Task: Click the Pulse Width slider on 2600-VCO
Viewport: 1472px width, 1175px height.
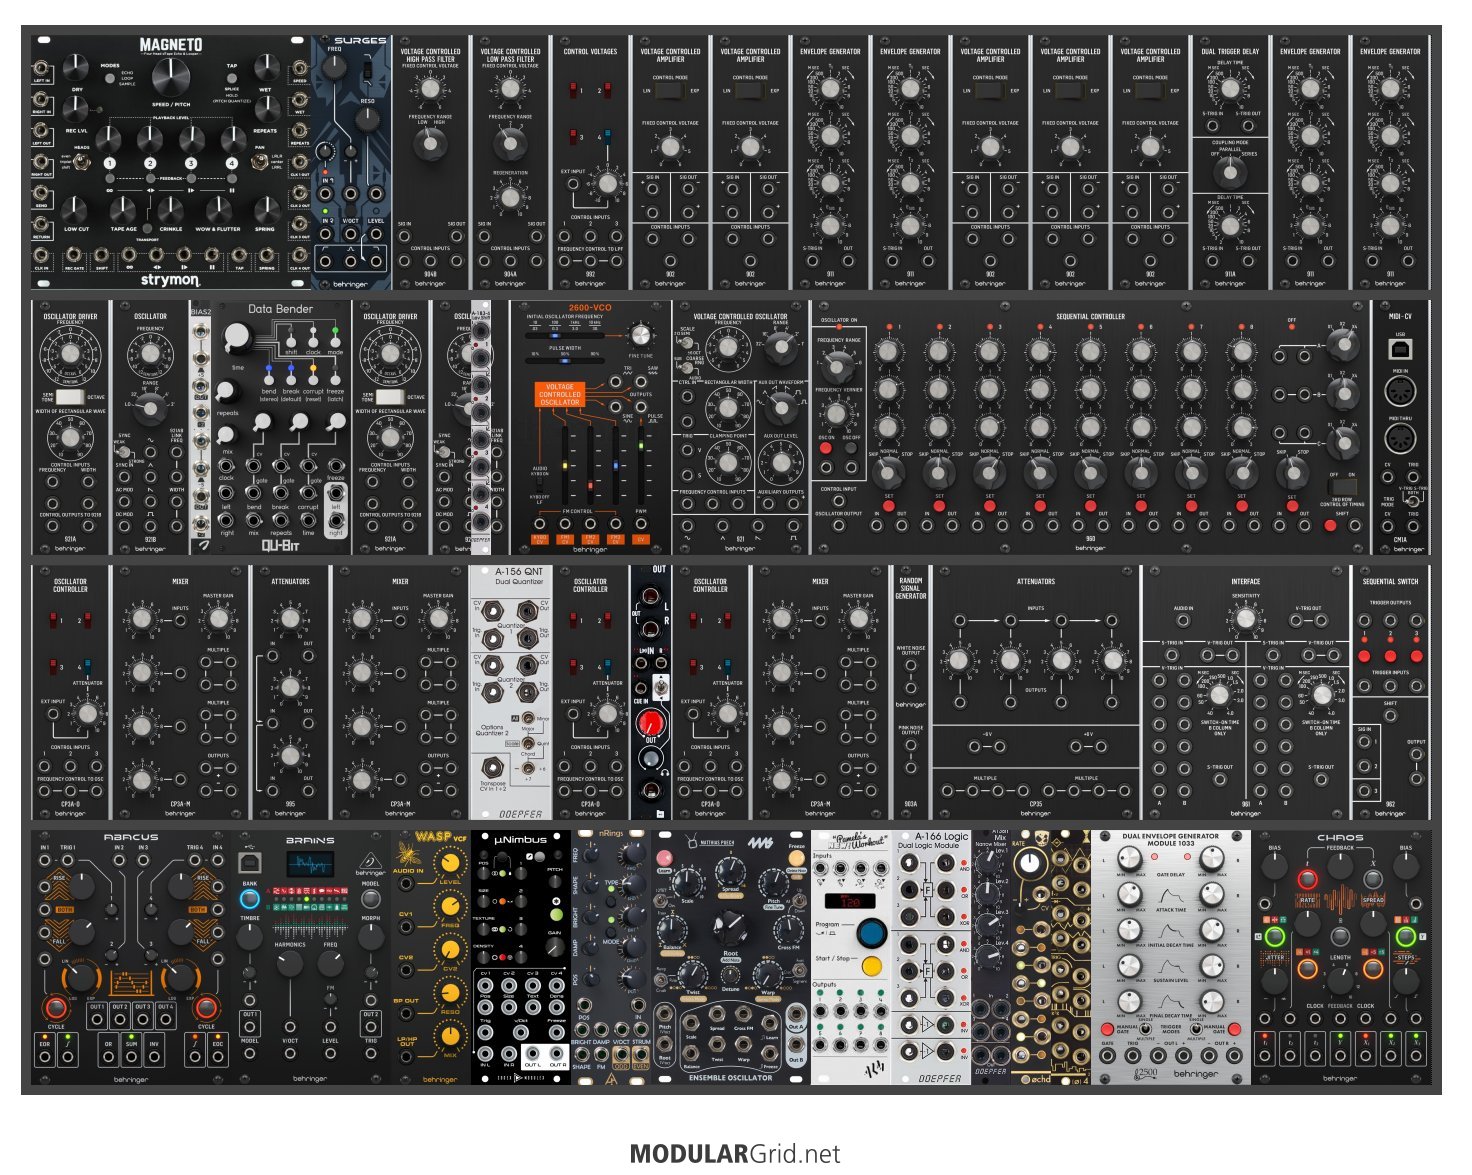Action: click(x=565, y=362)
